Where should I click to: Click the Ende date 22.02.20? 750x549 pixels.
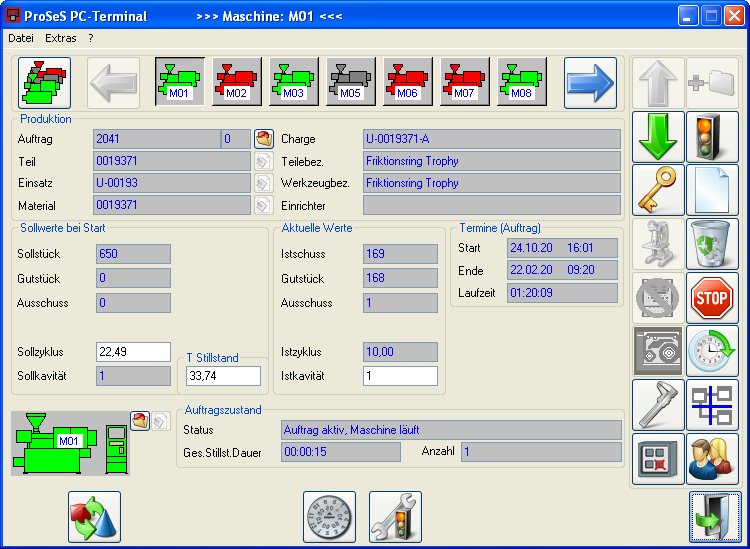(531, 270)
